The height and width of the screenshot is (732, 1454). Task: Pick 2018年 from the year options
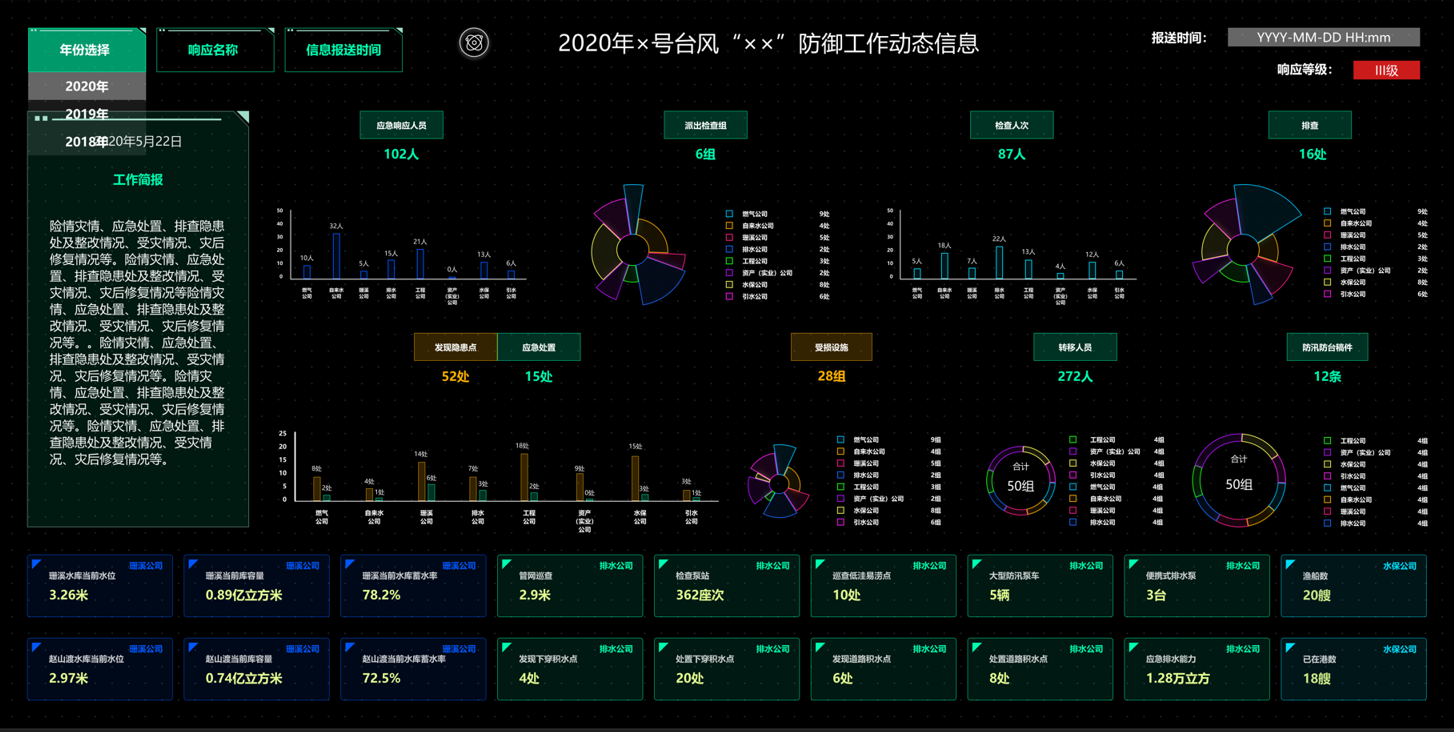click(x=87, y=142)
